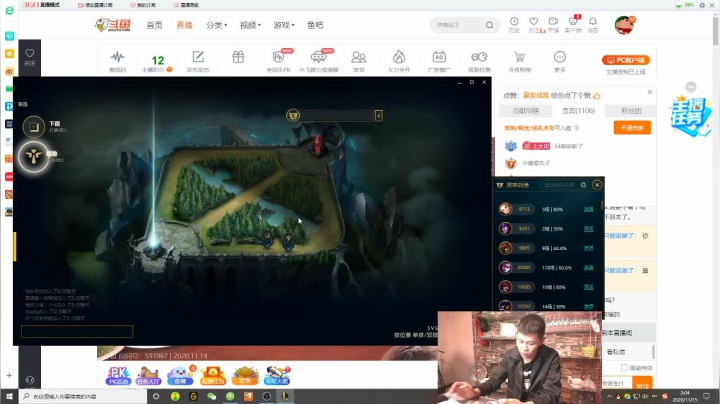Open the 客户端 download icon with badge
The width and height of the screenshot is (720, 404).
coord(573,24)
